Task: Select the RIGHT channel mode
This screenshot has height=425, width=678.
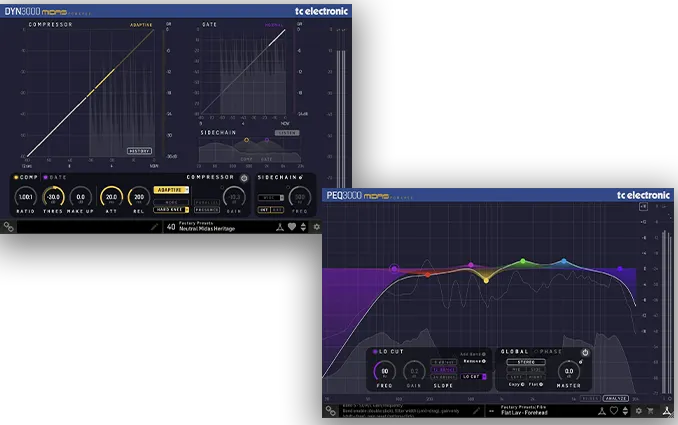Action: (x=536, y=377)
